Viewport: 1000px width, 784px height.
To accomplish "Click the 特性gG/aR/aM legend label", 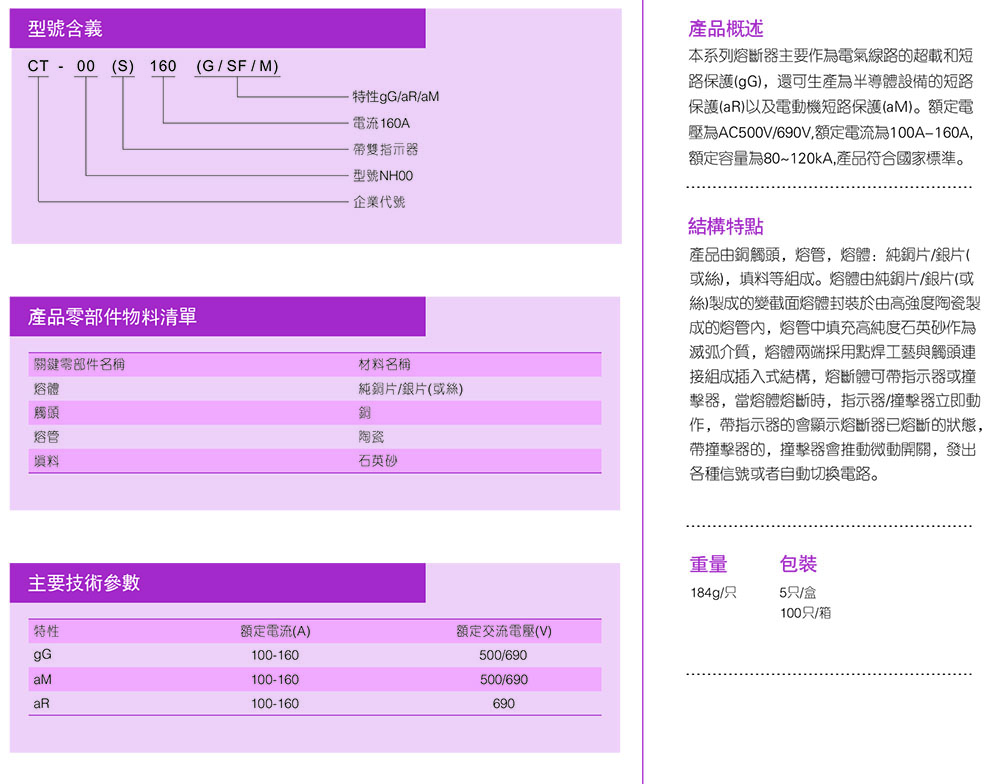I will pyautogui.click(x=396, y=97).
